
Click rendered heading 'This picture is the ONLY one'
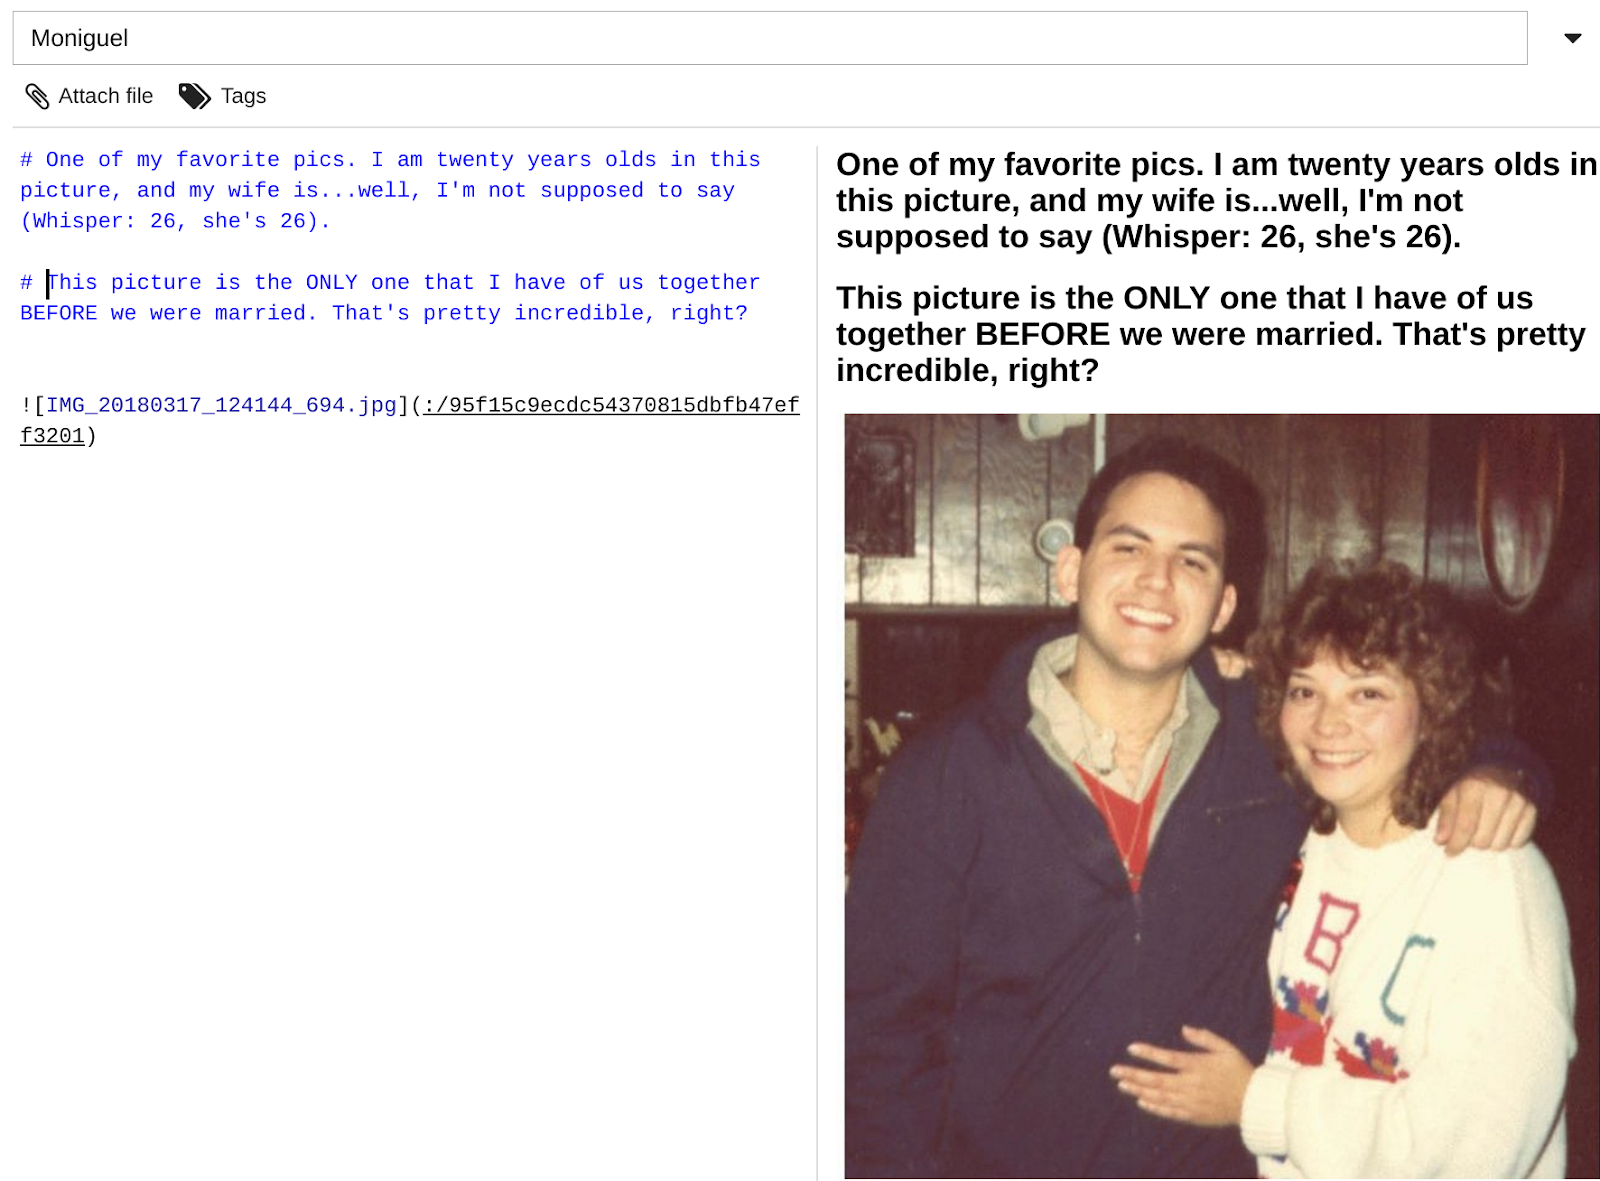click(x=1210, y=334)
